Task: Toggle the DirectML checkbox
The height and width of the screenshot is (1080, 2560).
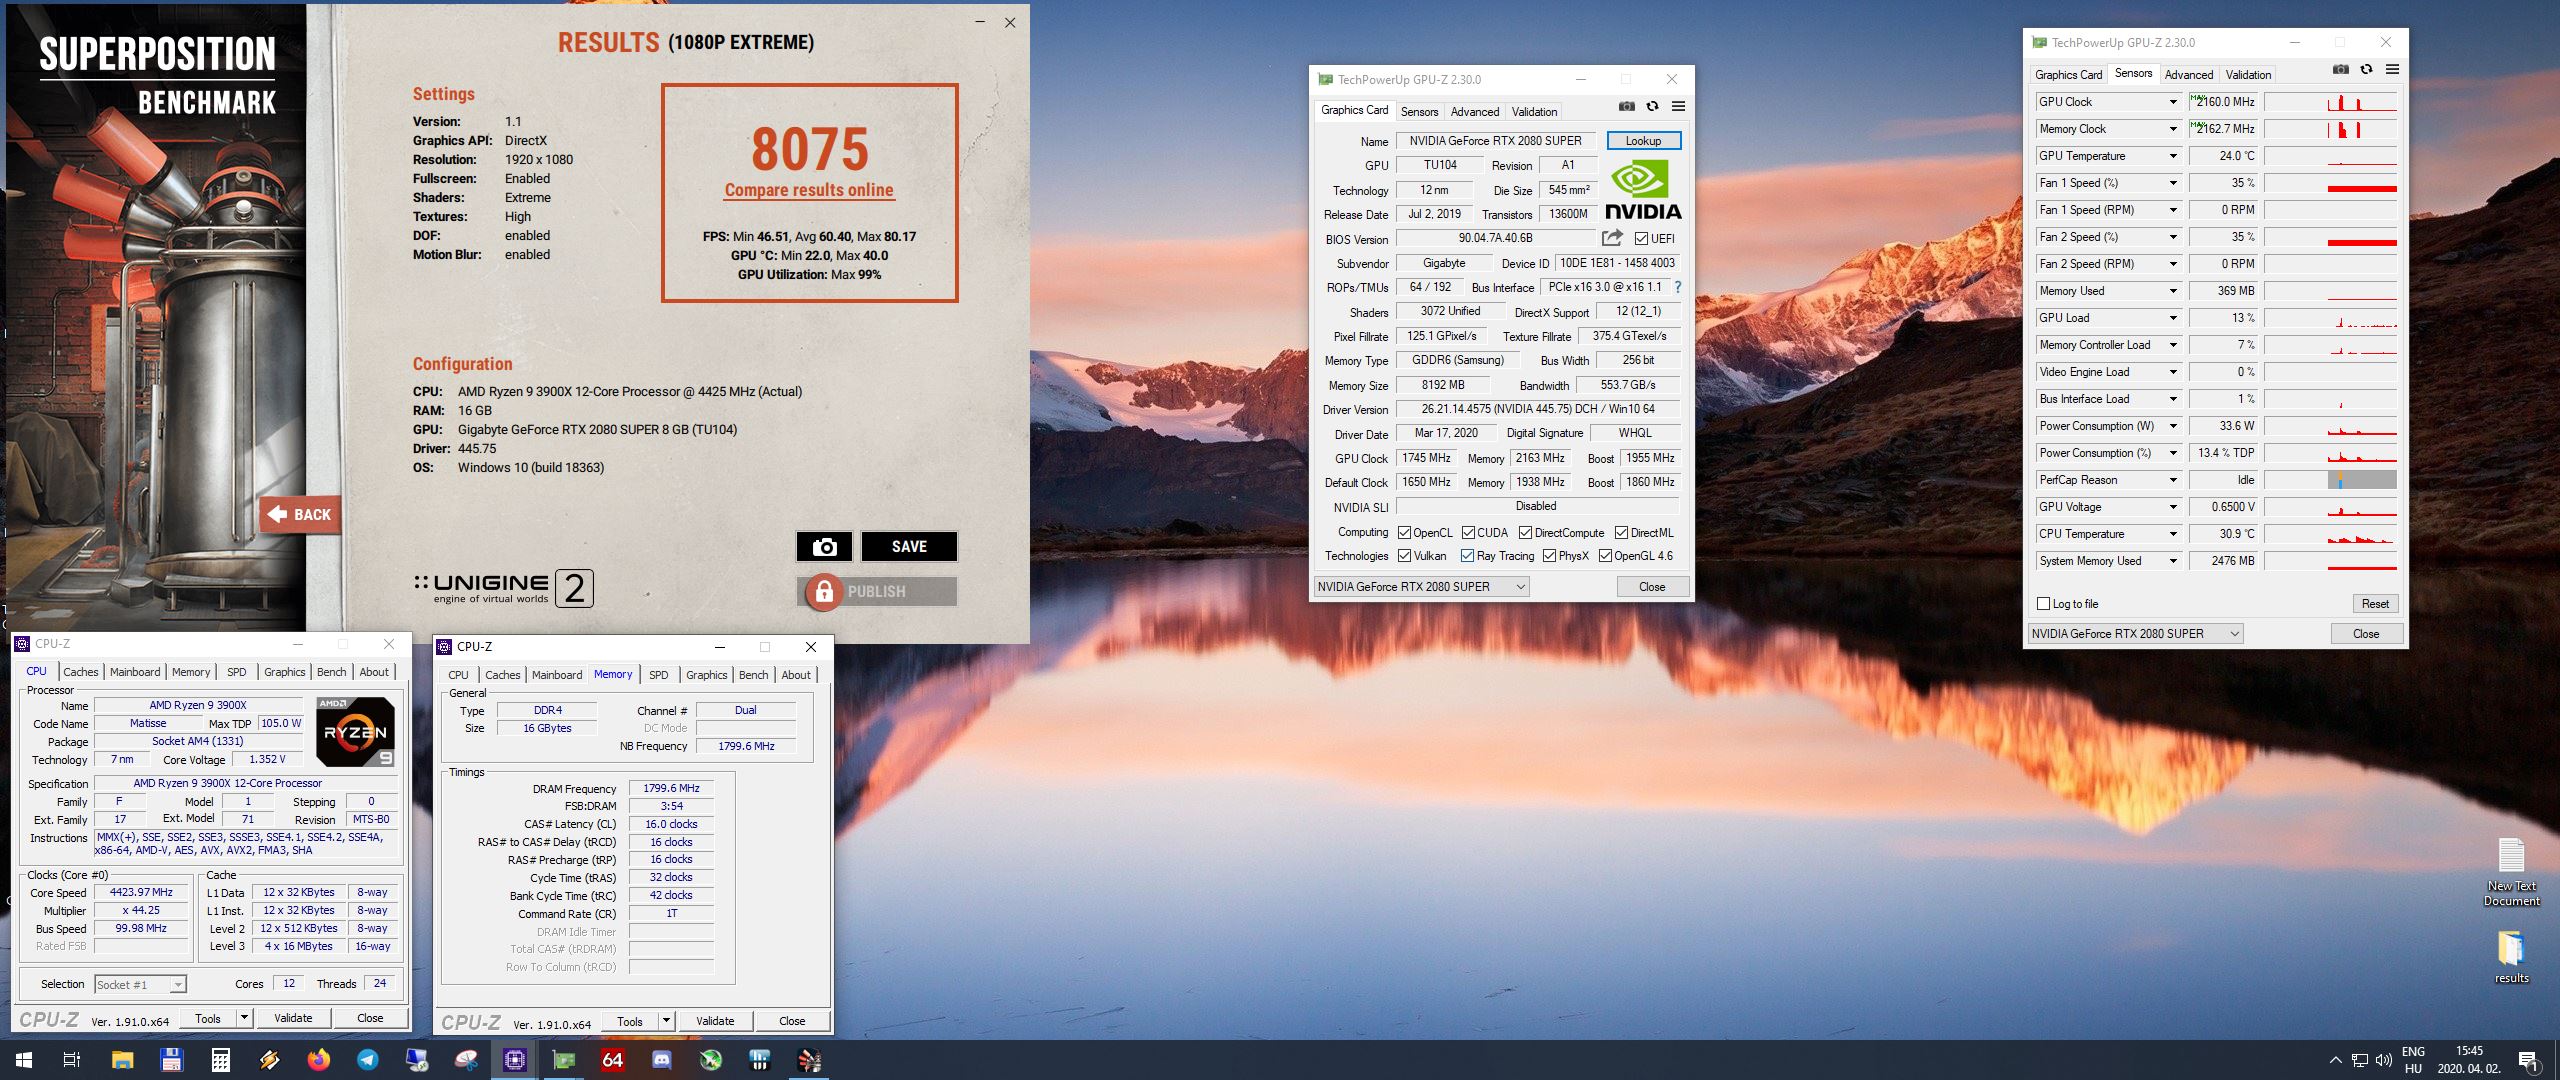Action: point(1621,533)
